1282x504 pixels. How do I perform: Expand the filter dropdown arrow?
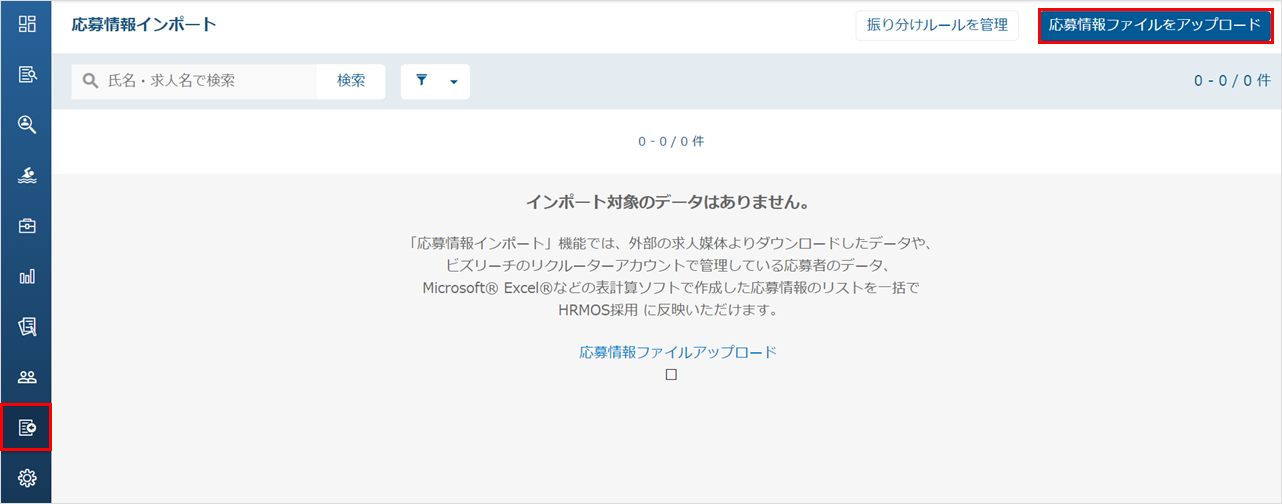(x=453, y=82)
